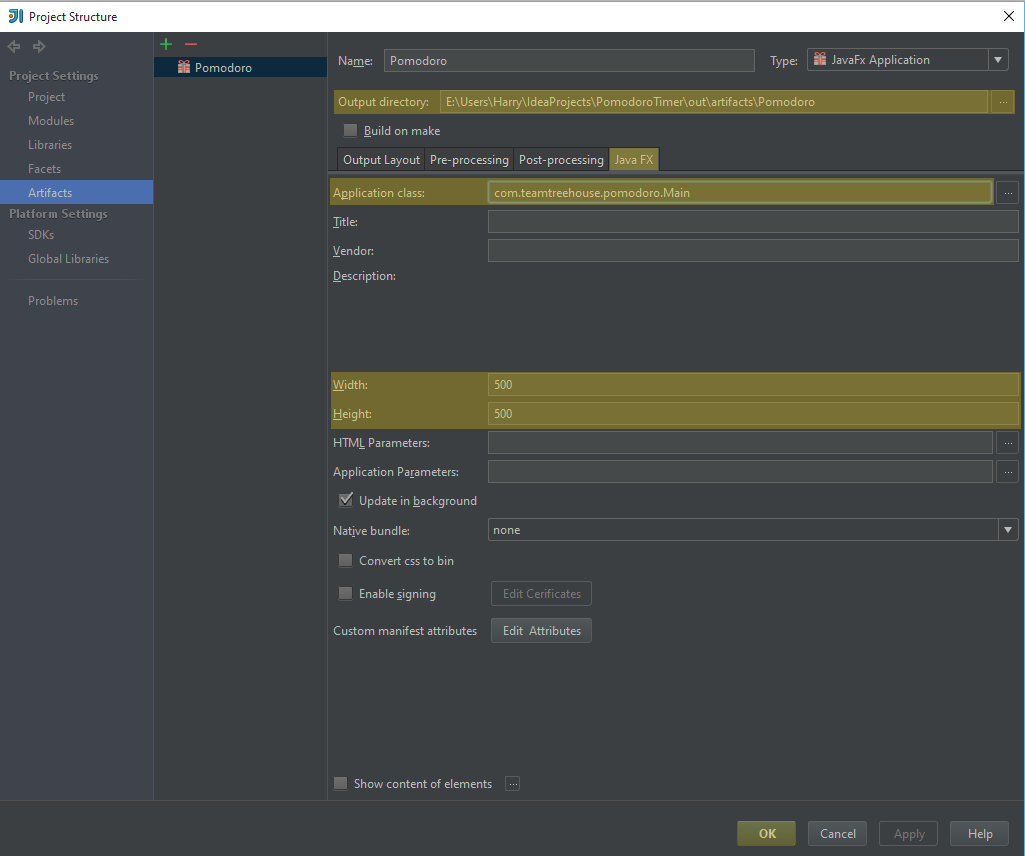Open HTML Parameters editor ellipsis button
1025x856 pixels.
click(x=1008, y=443)
